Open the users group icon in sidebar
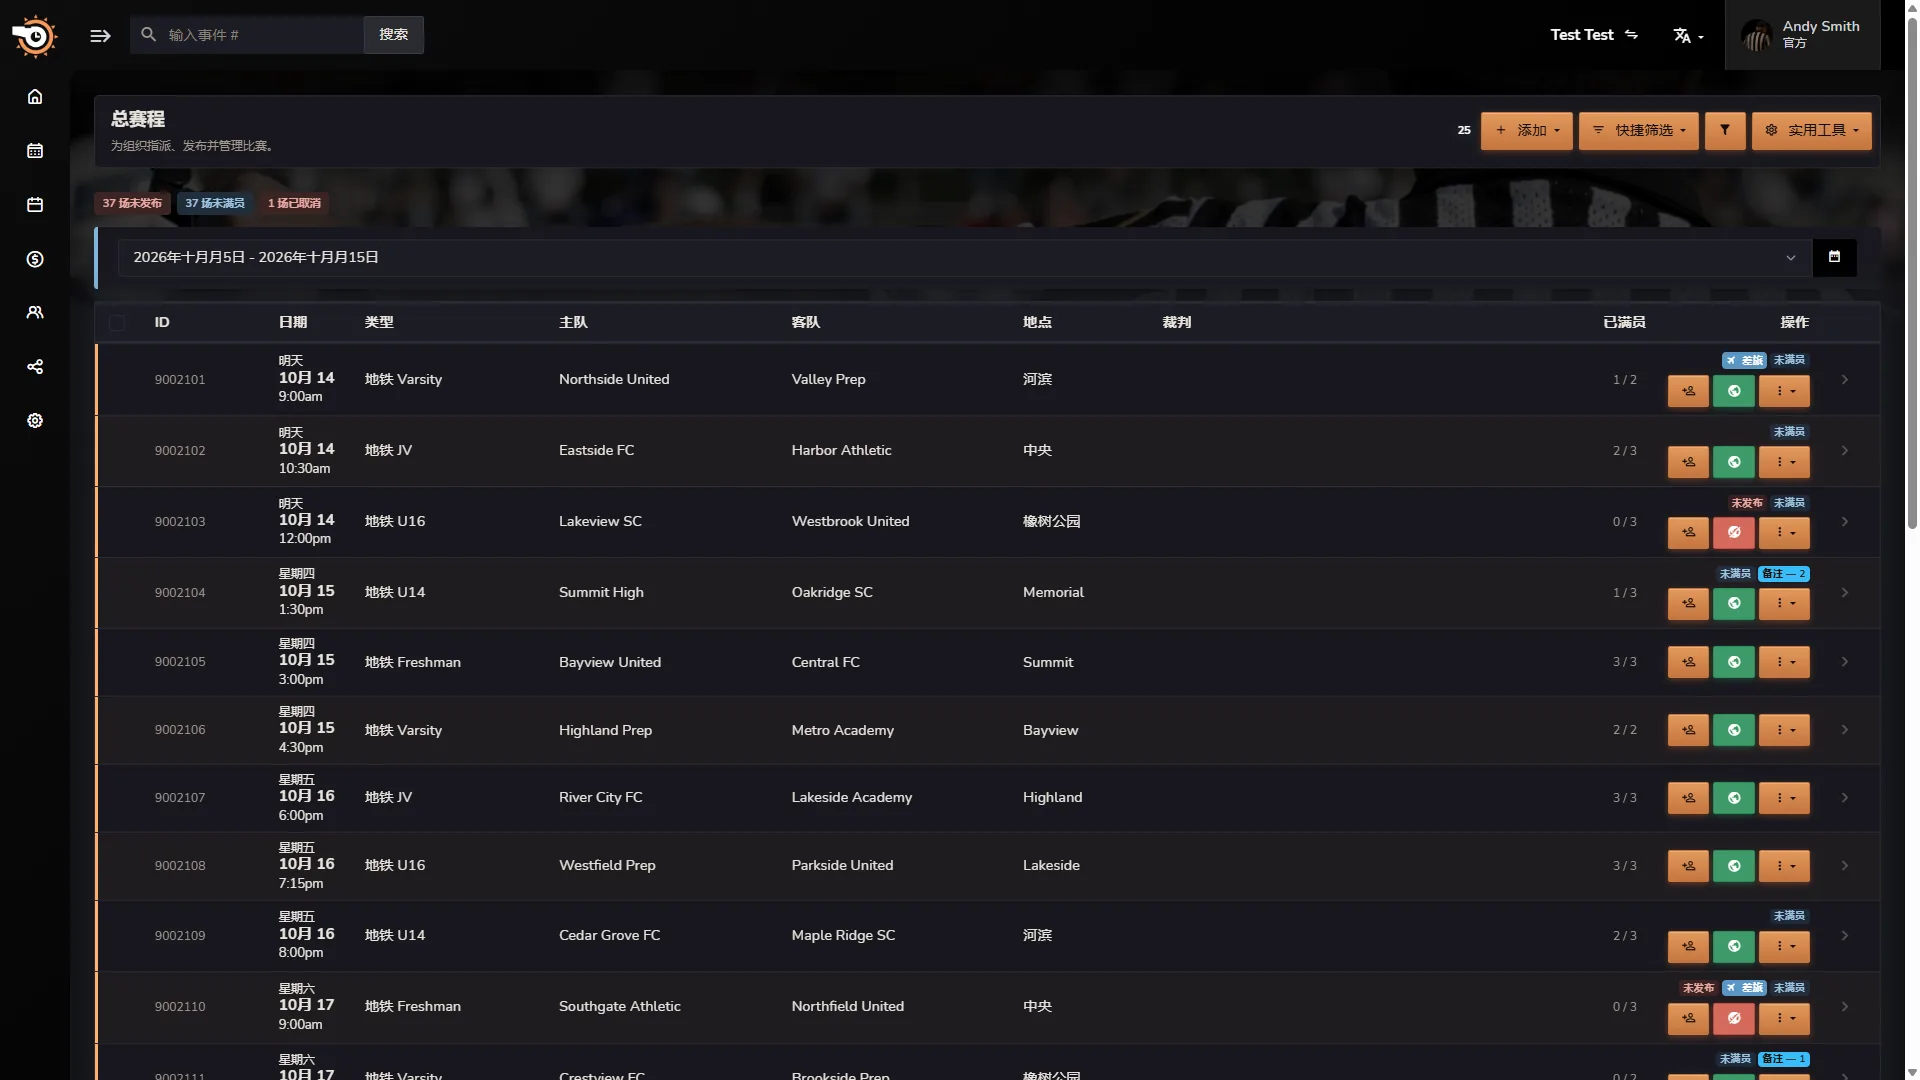 point(35,313)
